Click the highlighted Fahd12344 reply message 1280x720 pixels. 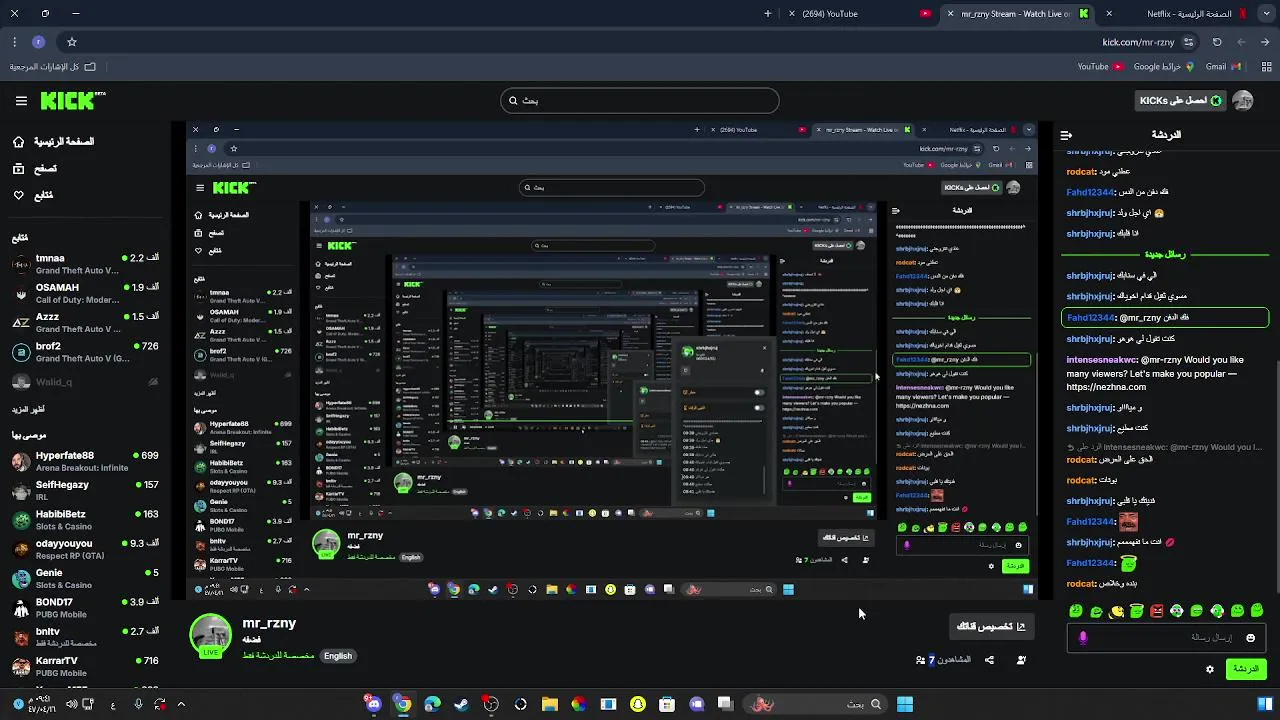(1165, 318)
